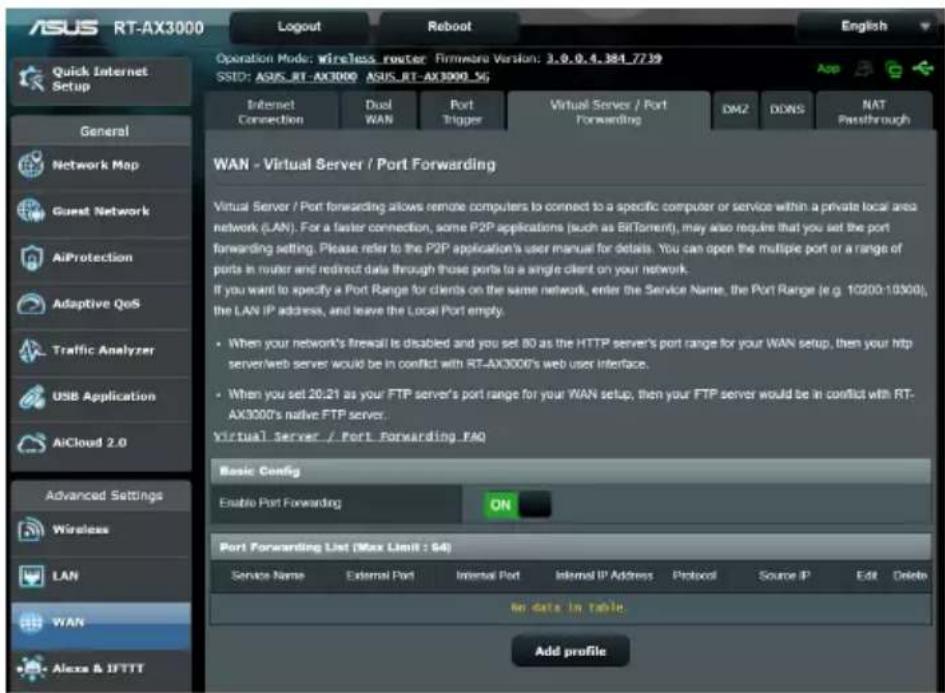Click the Add profile button

click(570, 651)
